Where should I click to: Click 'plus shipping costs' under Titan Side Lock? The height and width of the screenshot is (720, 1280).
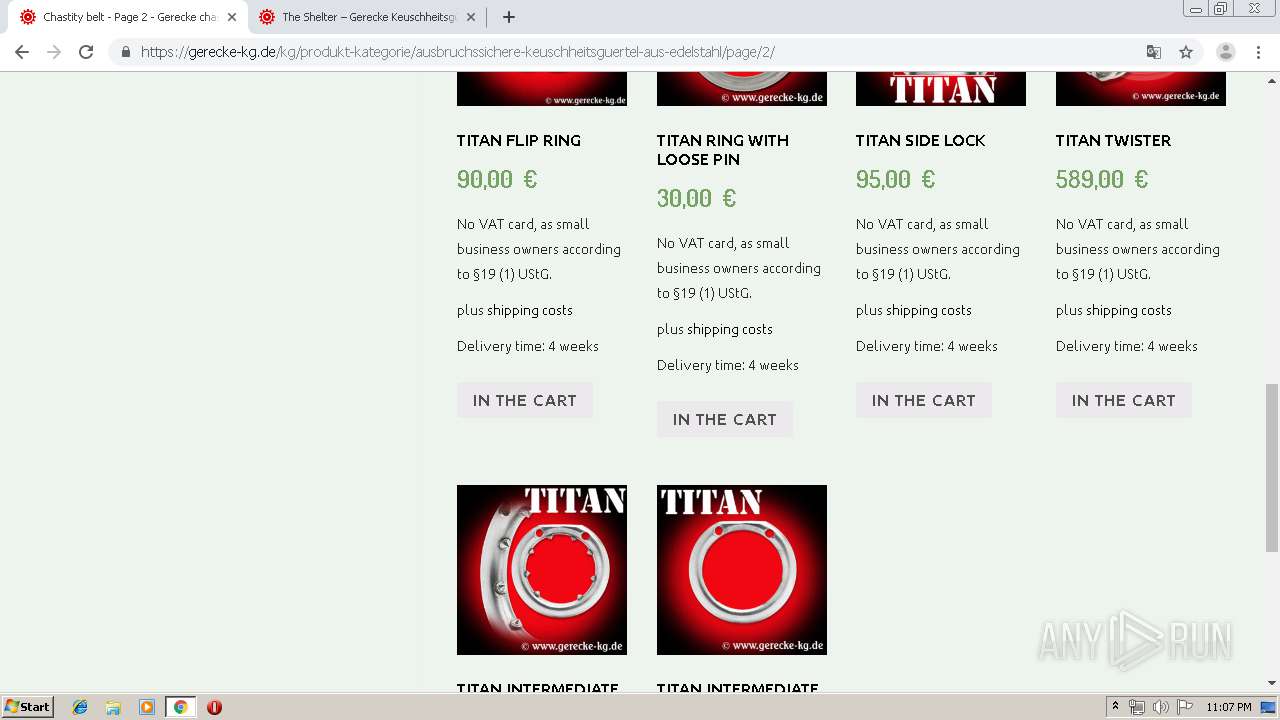click(x=914, y=310)
